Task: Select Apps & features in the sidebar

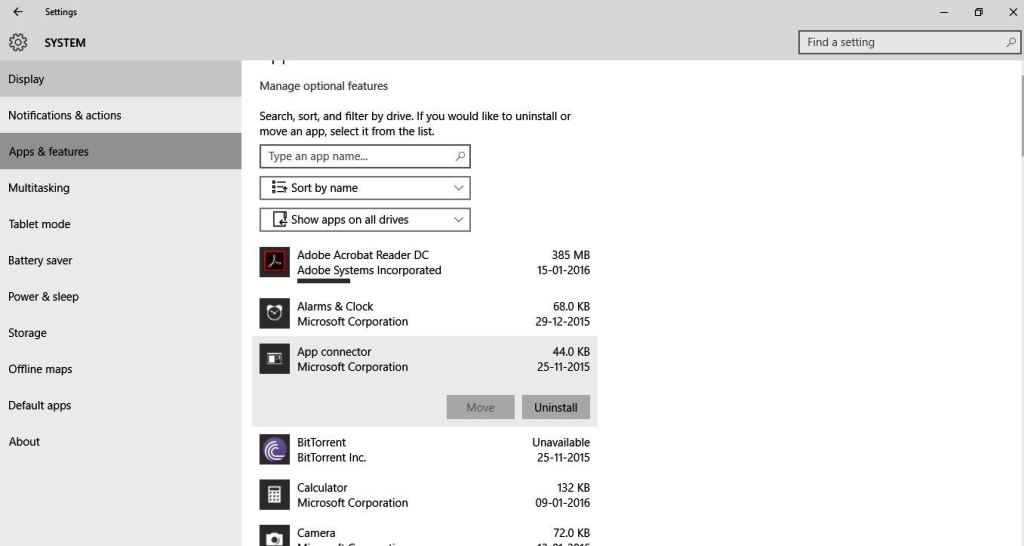Action: pos(121,152)
